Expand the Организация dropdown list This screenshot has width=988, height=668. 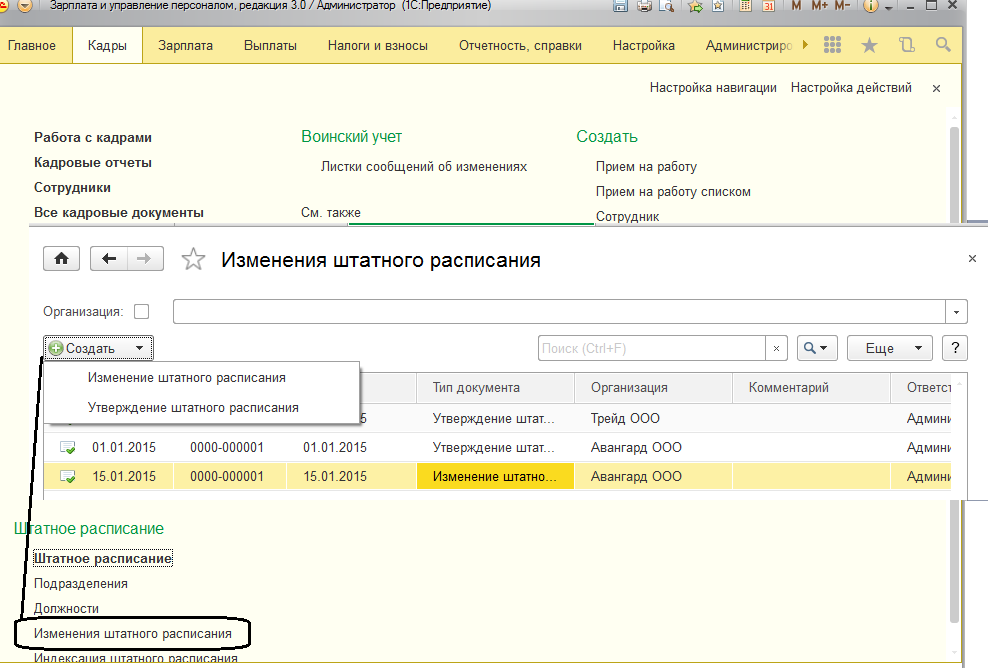(958, 312)
